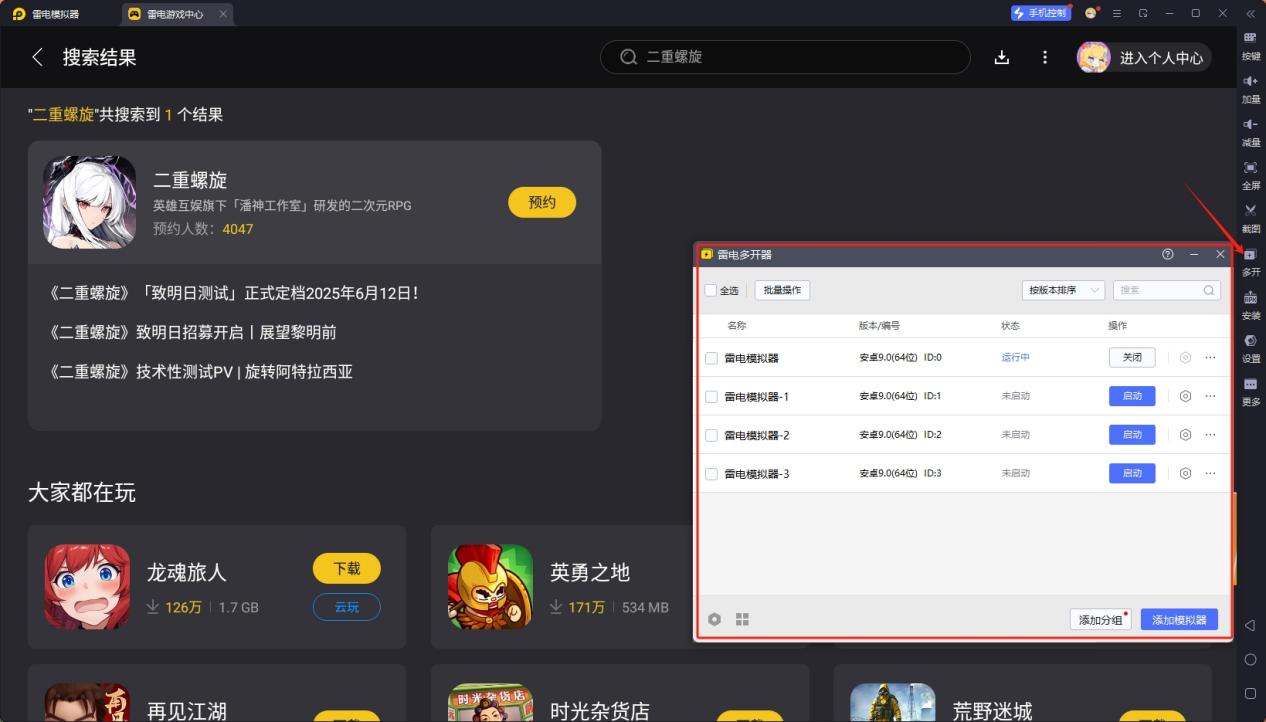1266x722 pixels.
Task: Click 关闭 button for running 雷电模拟器
Action: pos(1132,357)
